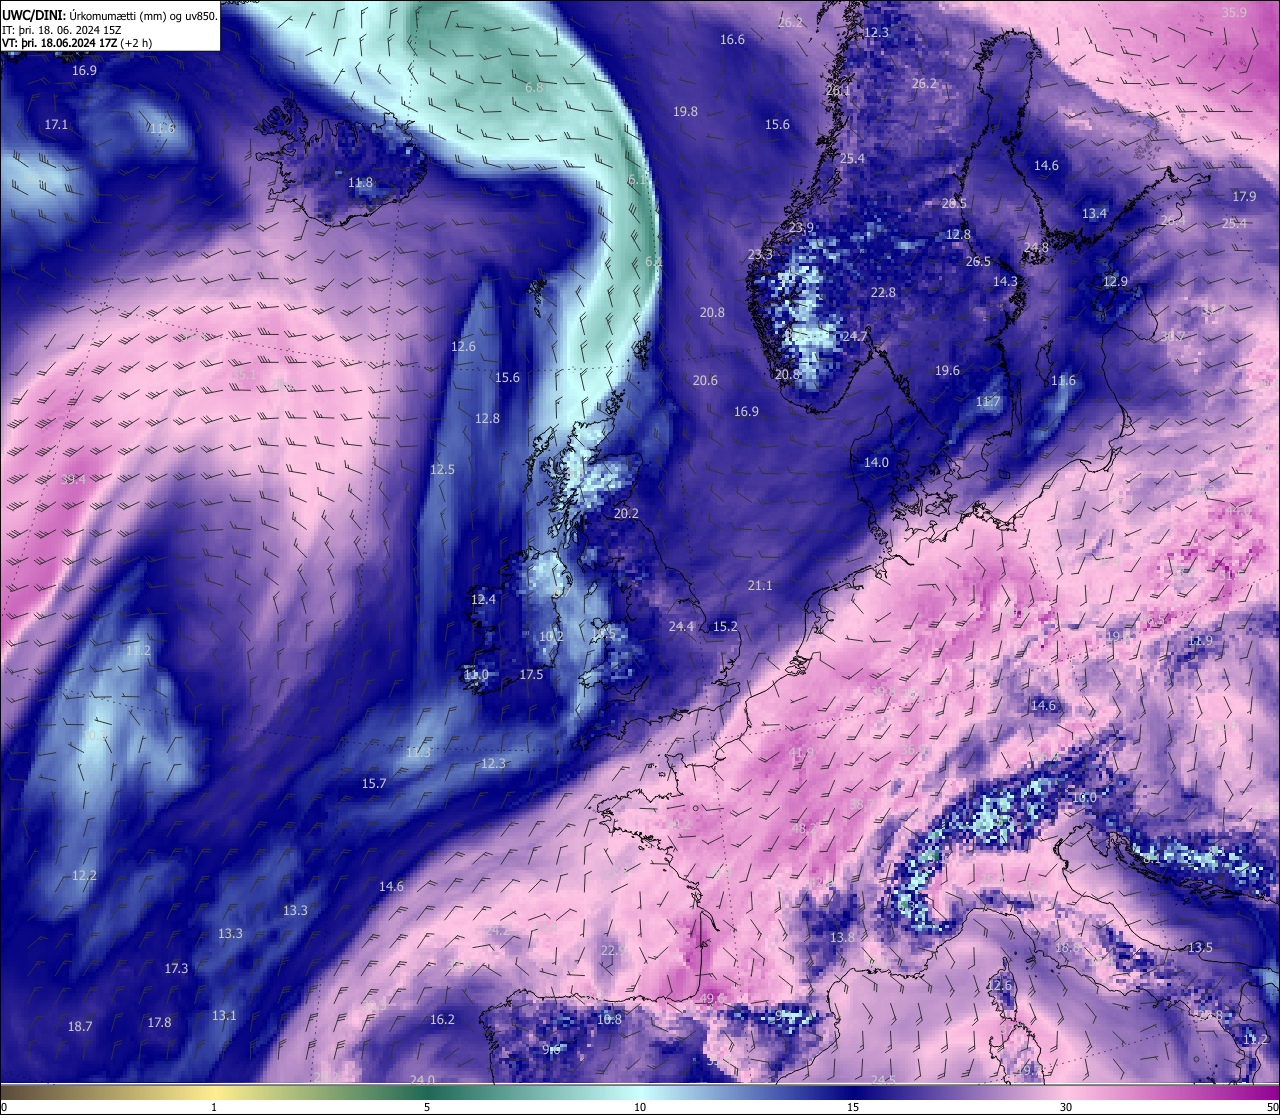
Task: Click the 20.6 value on the map
Action: point(705,381)
